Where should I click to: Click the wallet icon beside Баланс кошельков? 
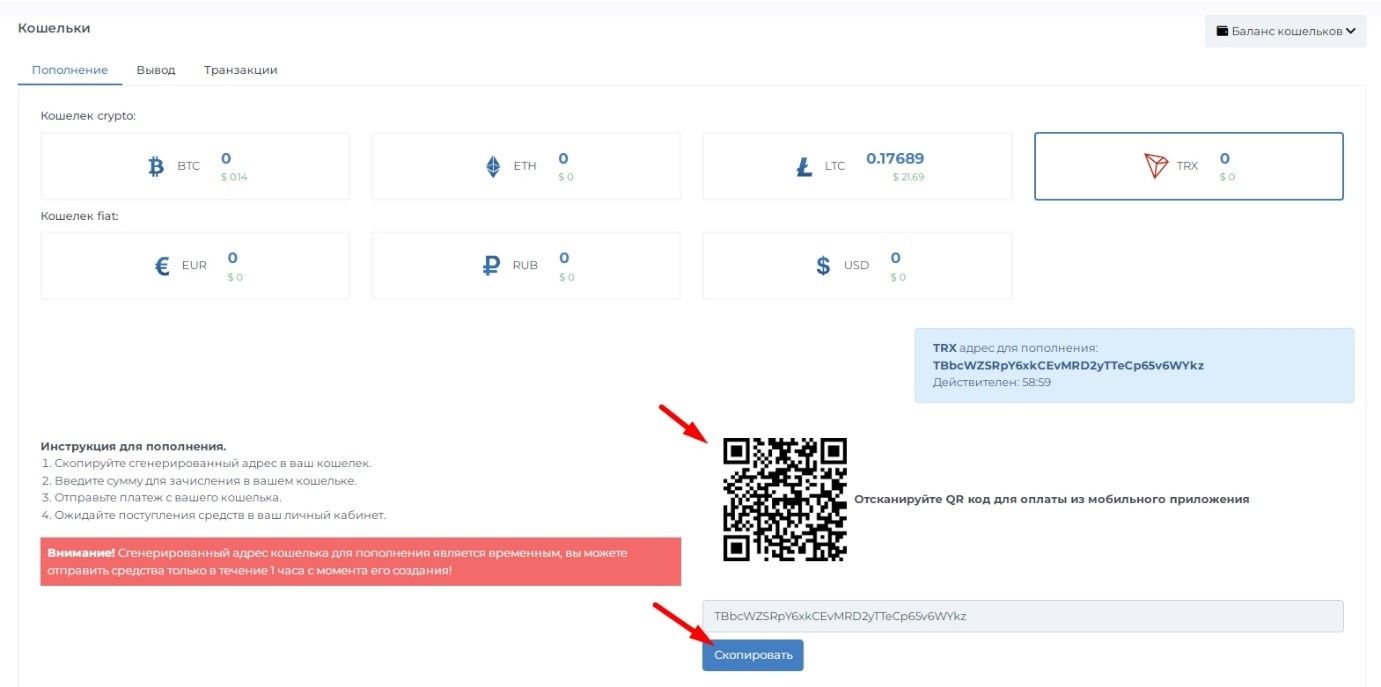click(1222, 31)
